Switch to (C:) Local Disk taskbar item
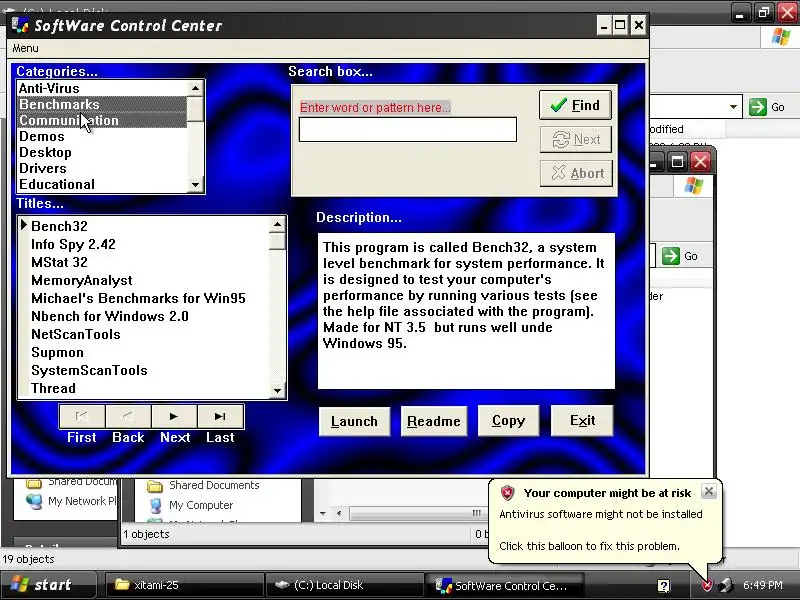Image resolution: width=800 pixels, height=600 pixels. [345, 585]
